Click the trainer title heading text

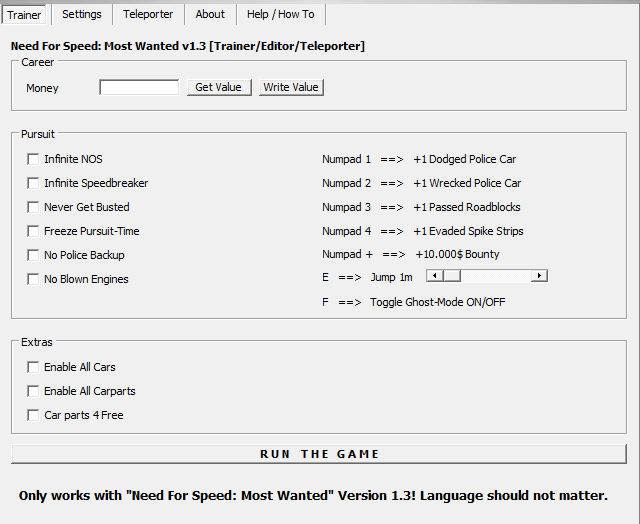click(x=188, y=46)
